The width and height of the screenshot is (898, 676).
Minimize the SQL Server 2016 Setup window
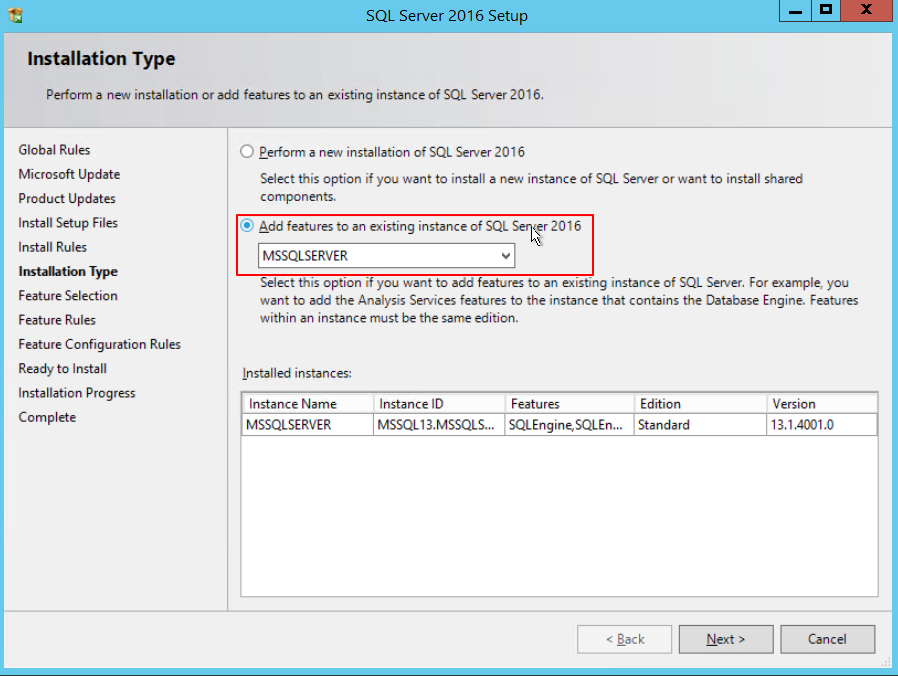coord(795,10)
